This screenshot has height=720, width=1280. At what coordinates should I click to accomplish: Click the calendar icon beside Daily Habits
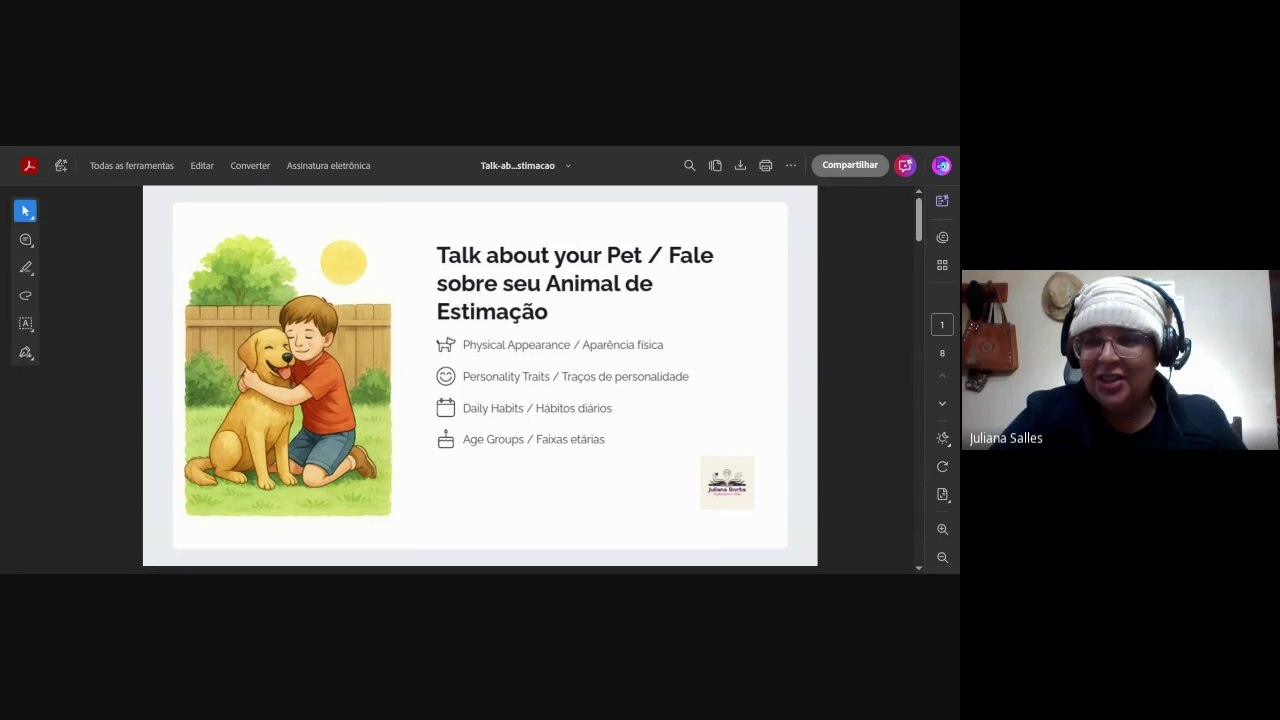446,408
